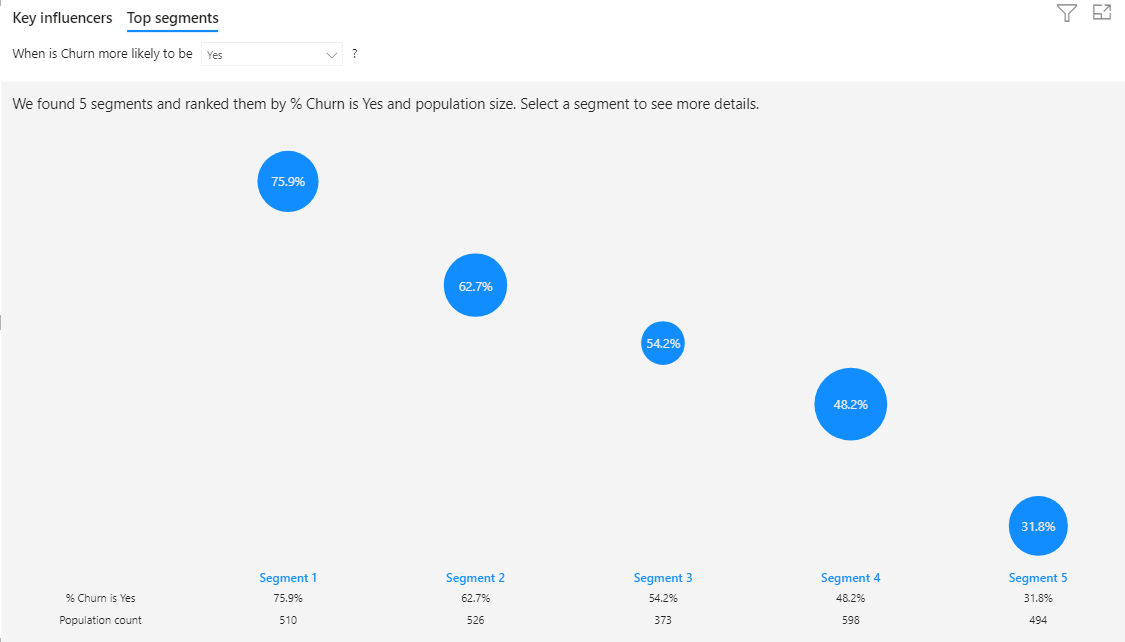Click Segment 1 population count 510
The height and width of the screenshot is (642, 1125).
(x=288, y=620)
